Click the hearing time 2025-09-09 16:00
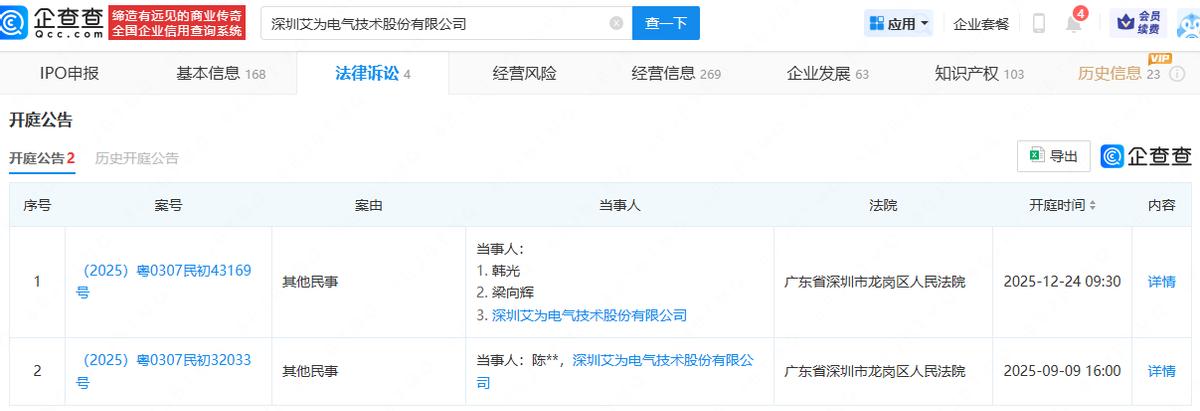 [1062, 371]
